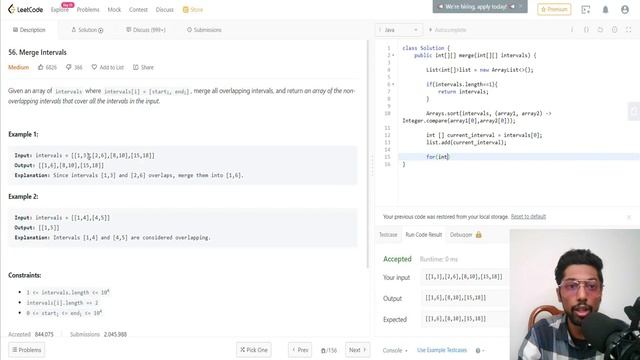
Task: Open the Problems list button
Action: pos(27,350)
